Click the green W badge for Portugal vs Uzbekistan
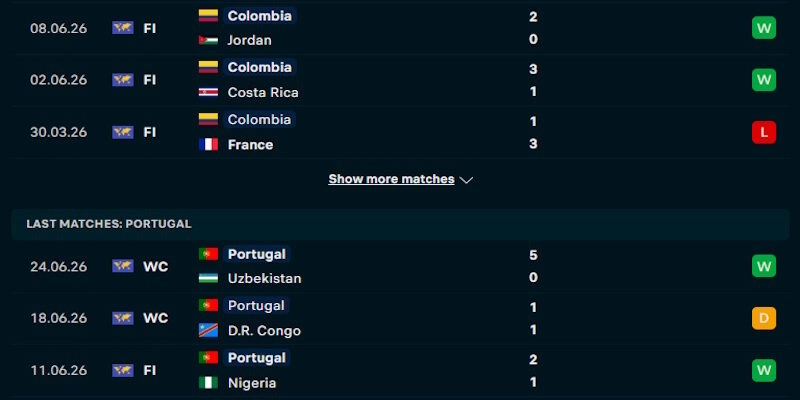Viewport: 800px width, 400px height. pos(763,266)
